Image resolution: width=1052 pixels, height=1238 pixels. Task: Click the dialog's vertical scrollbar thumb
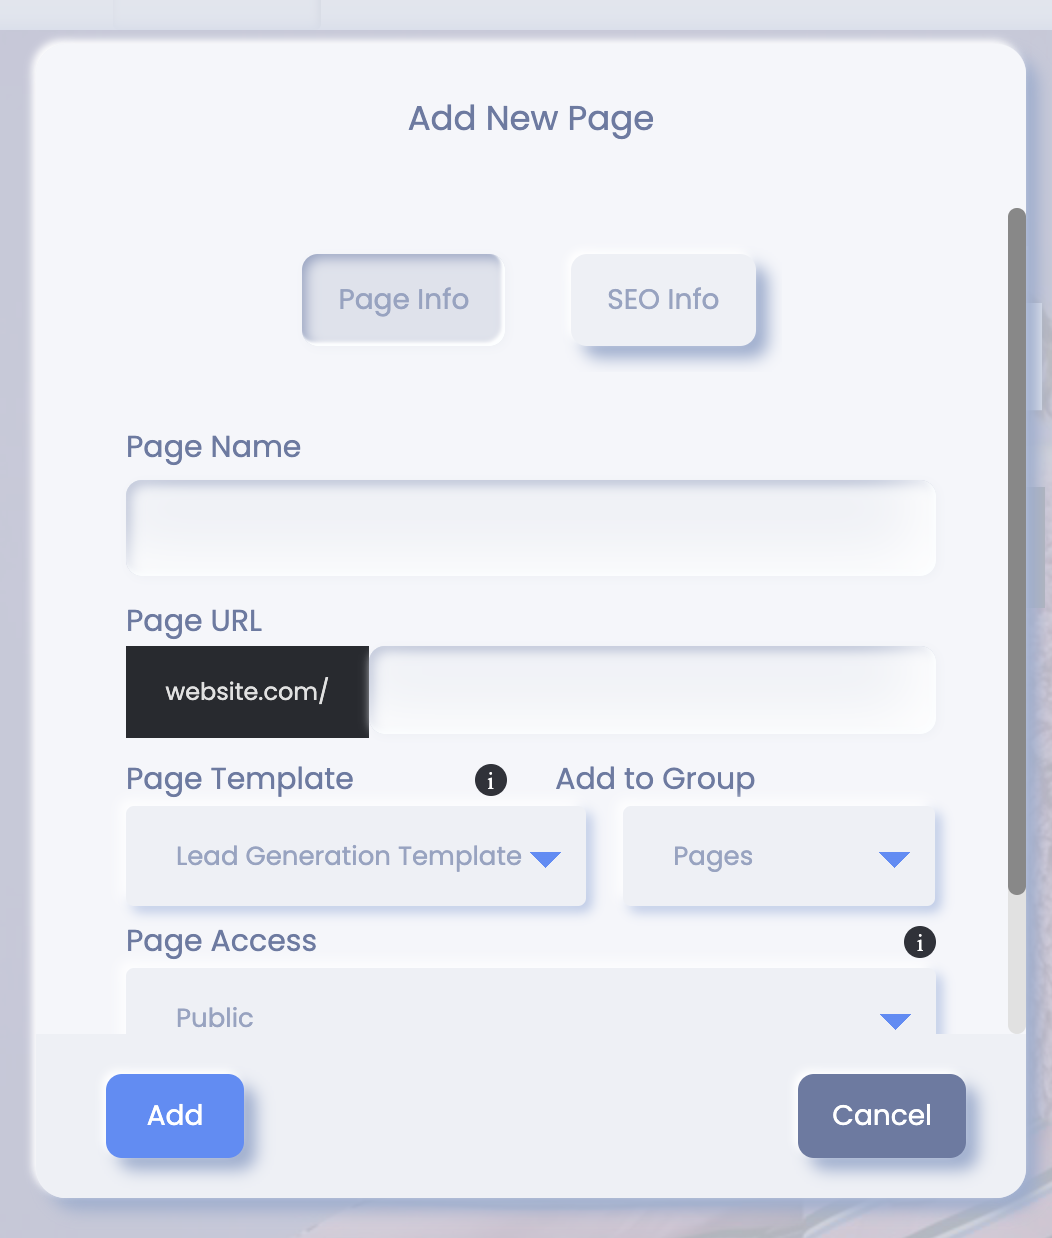tap(1017, 551)
